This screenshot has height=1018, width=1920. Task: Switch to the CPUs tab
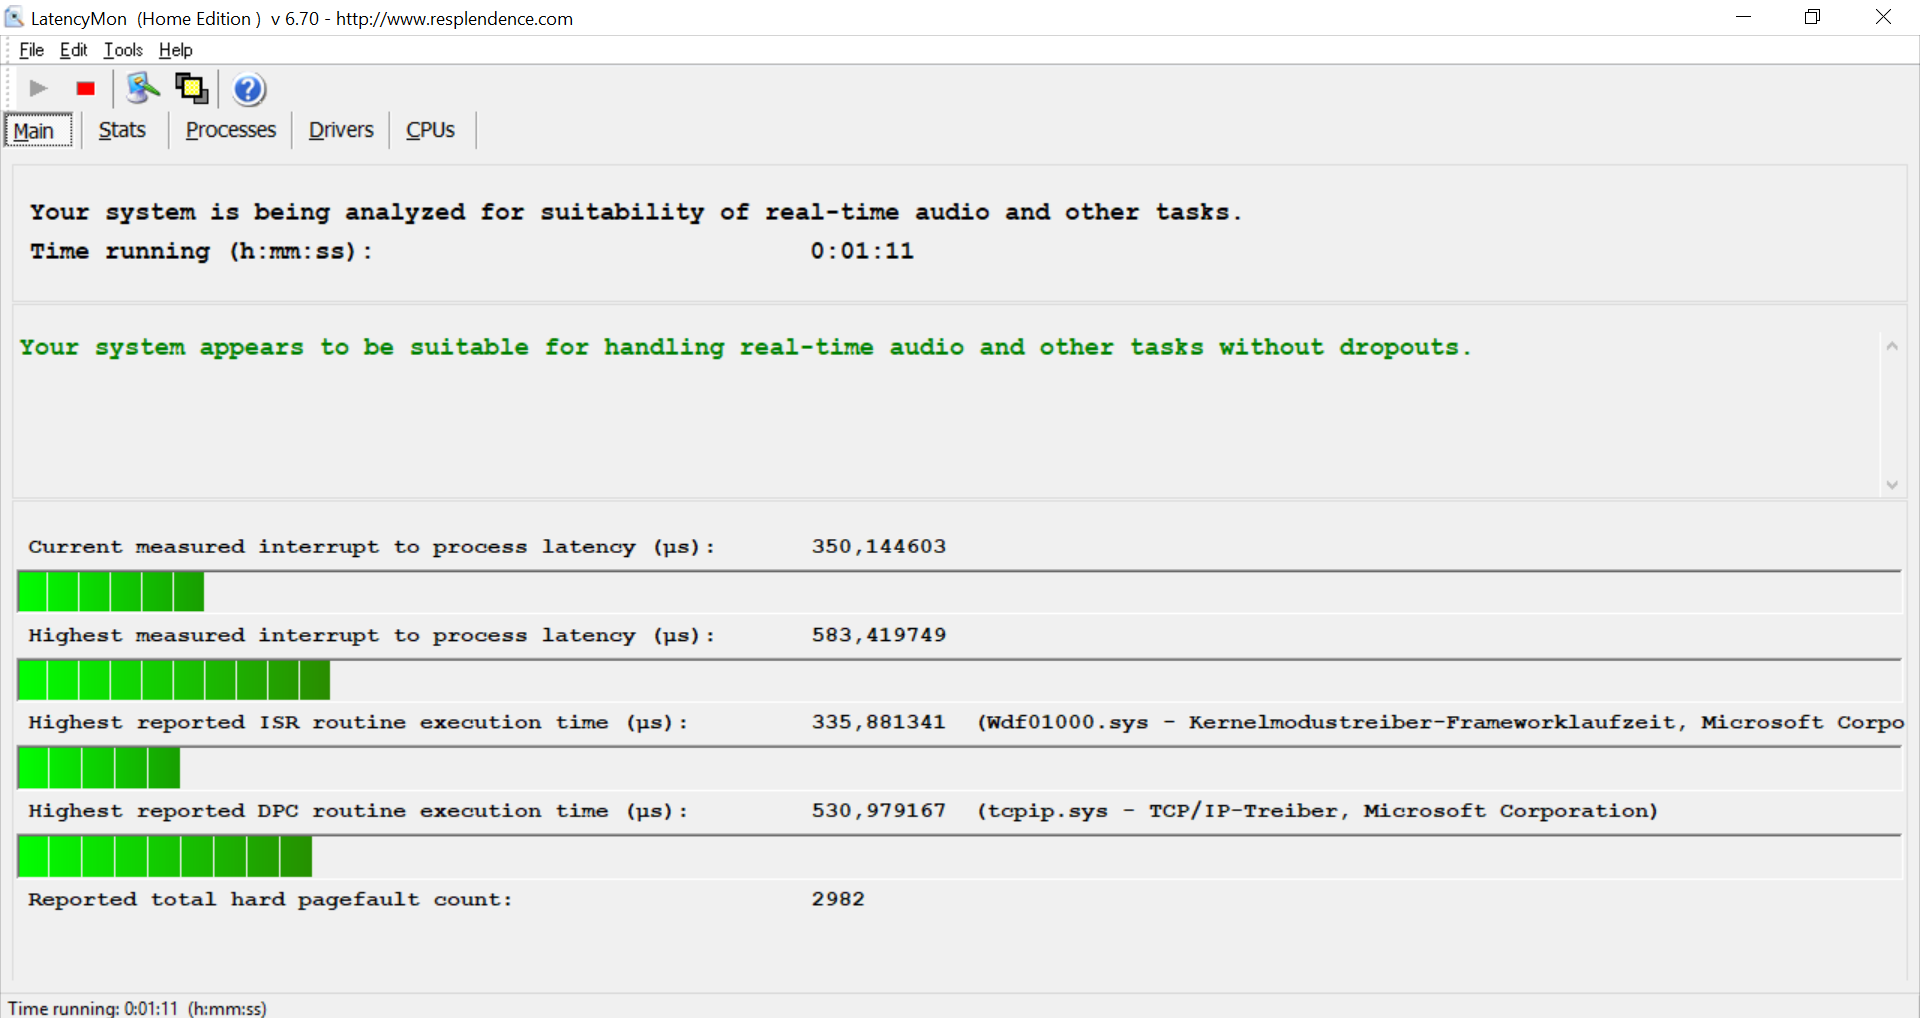coord(430,130)
